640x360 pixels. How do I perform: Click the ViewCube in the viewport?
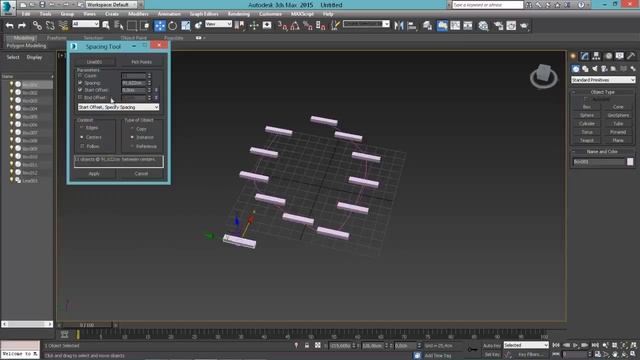coord(544,76)
